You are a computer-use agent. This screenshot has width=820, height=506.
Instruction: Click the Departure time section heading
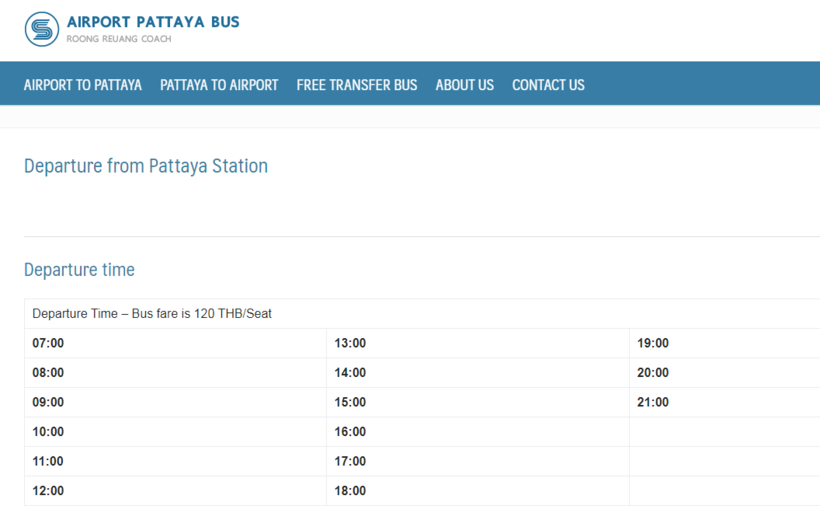79,270
